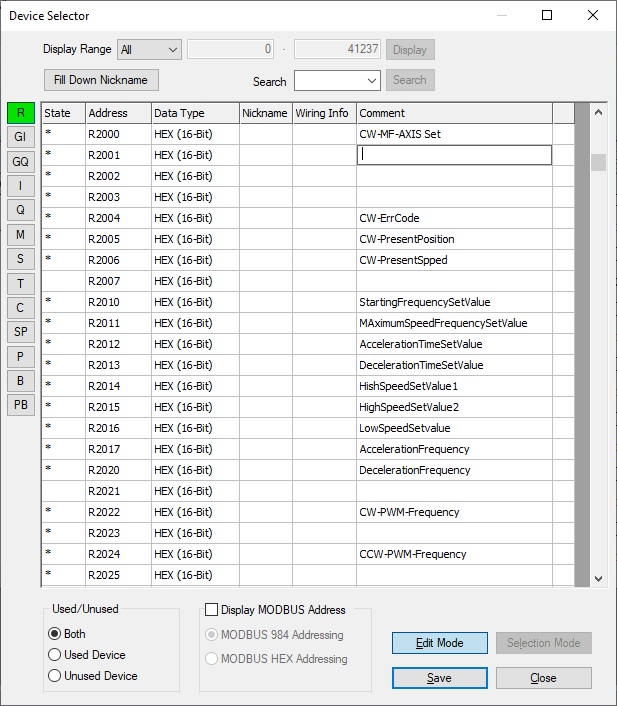Screen dimensions: 617x706
Task: Click the State column header
Action: (x=64, y=113)
